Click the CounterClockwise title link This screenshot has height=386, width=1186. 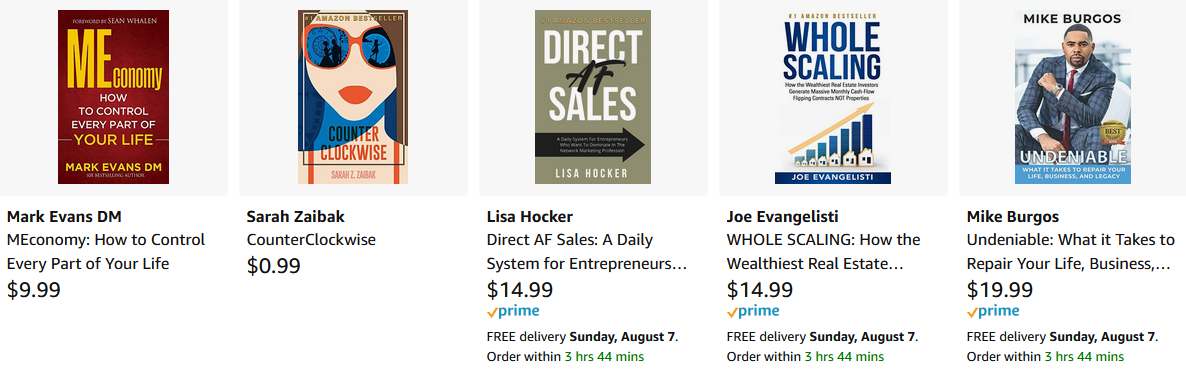311,240
